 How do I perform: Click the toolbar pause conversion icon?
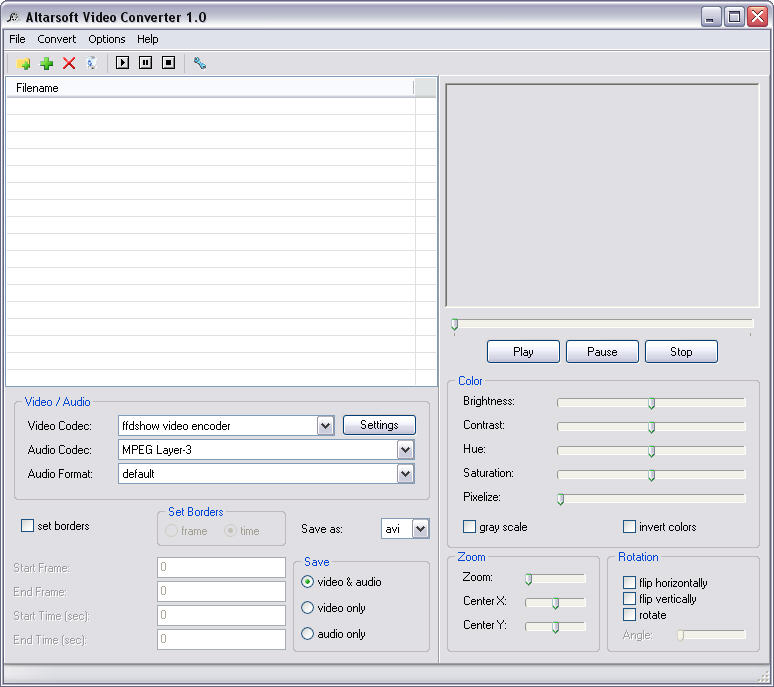click(x=145, y=63)
